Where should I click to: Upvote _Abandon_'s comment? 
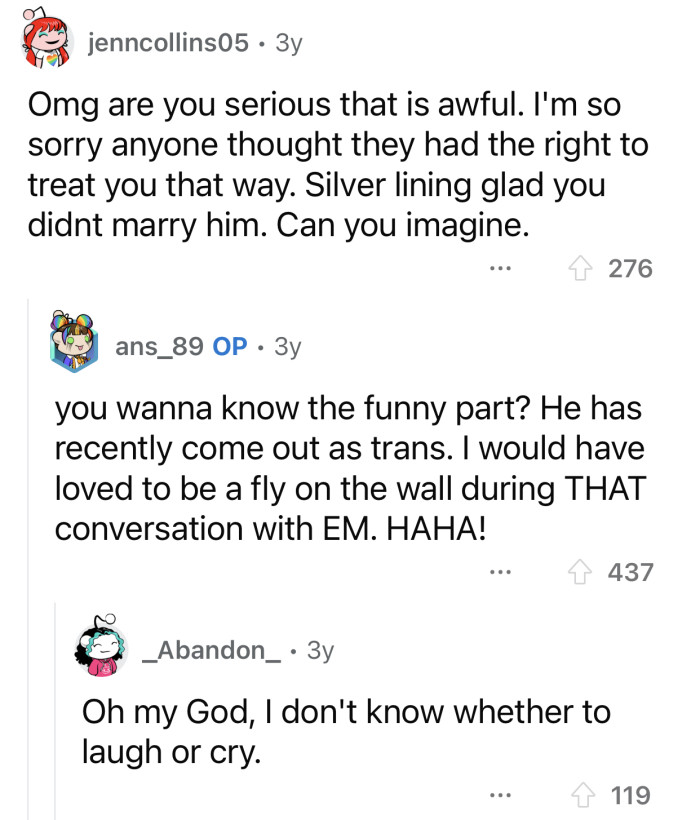click(x=583, y=795)
